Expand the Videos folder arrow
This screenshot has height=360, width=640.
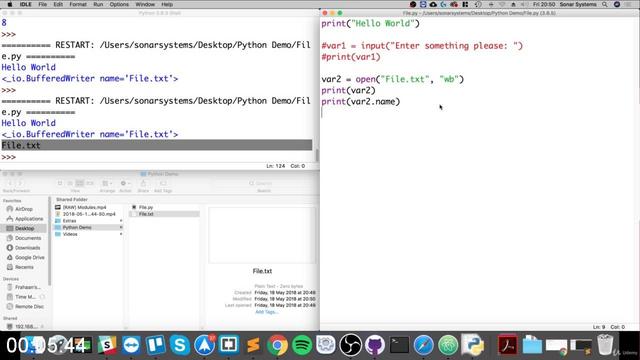click(121, 234)
